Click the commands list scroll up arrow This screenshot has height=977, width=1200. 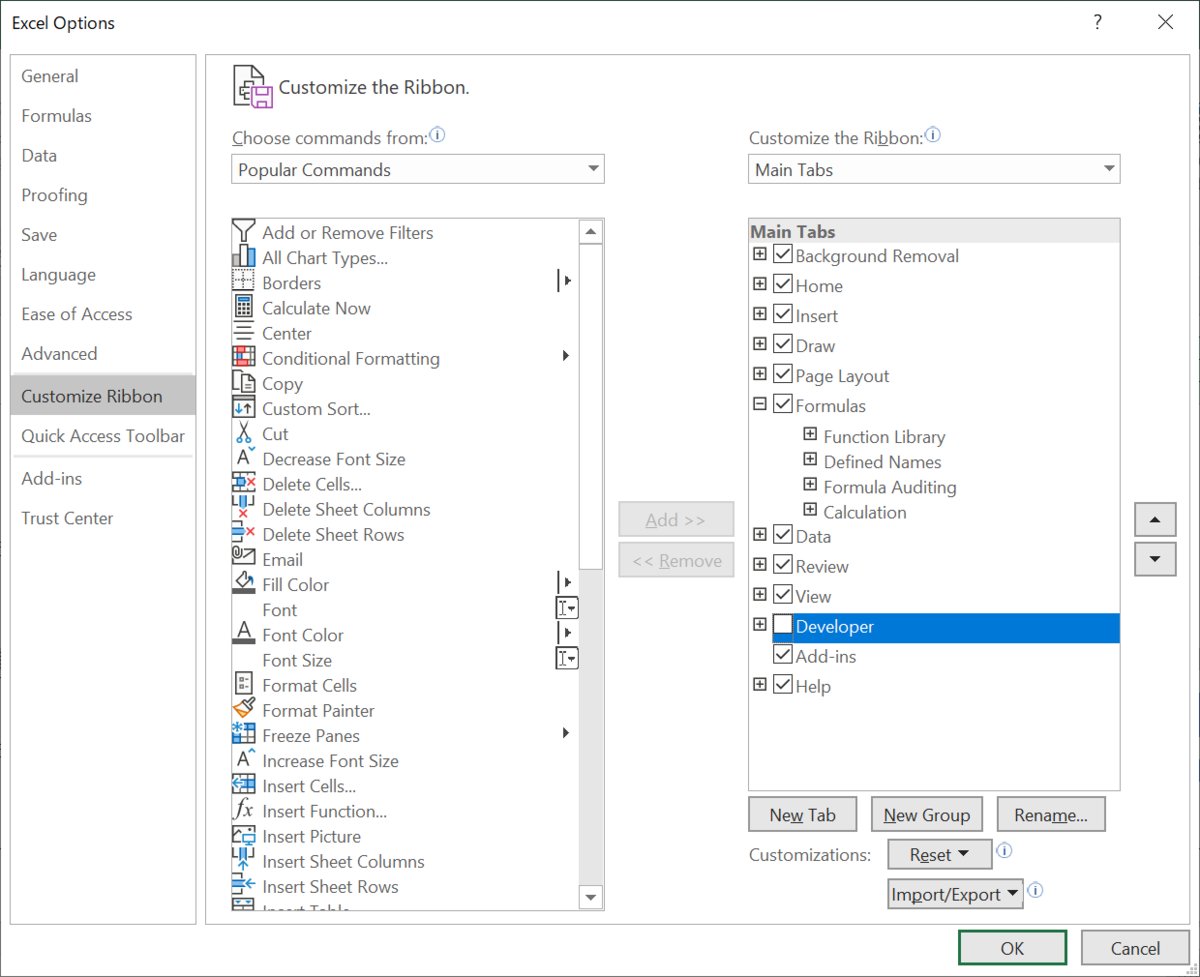[x=590, y=232]
